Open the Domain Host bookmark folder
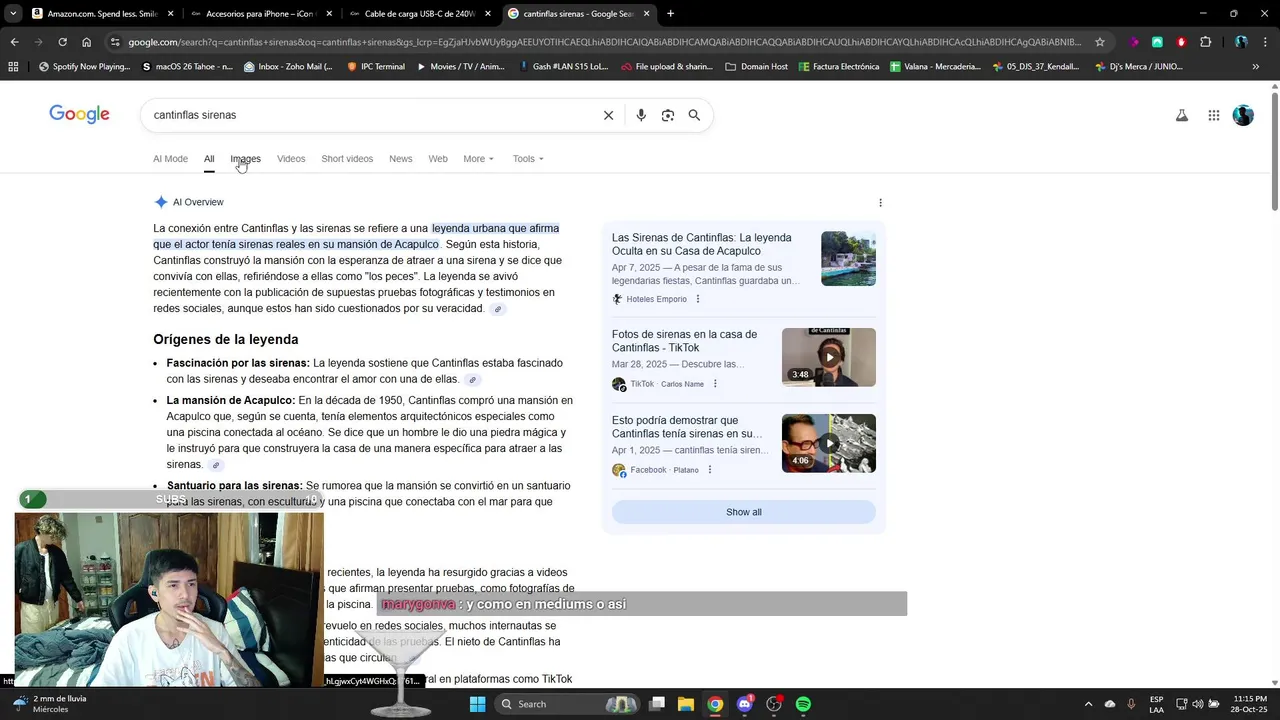 click(756, 66)
